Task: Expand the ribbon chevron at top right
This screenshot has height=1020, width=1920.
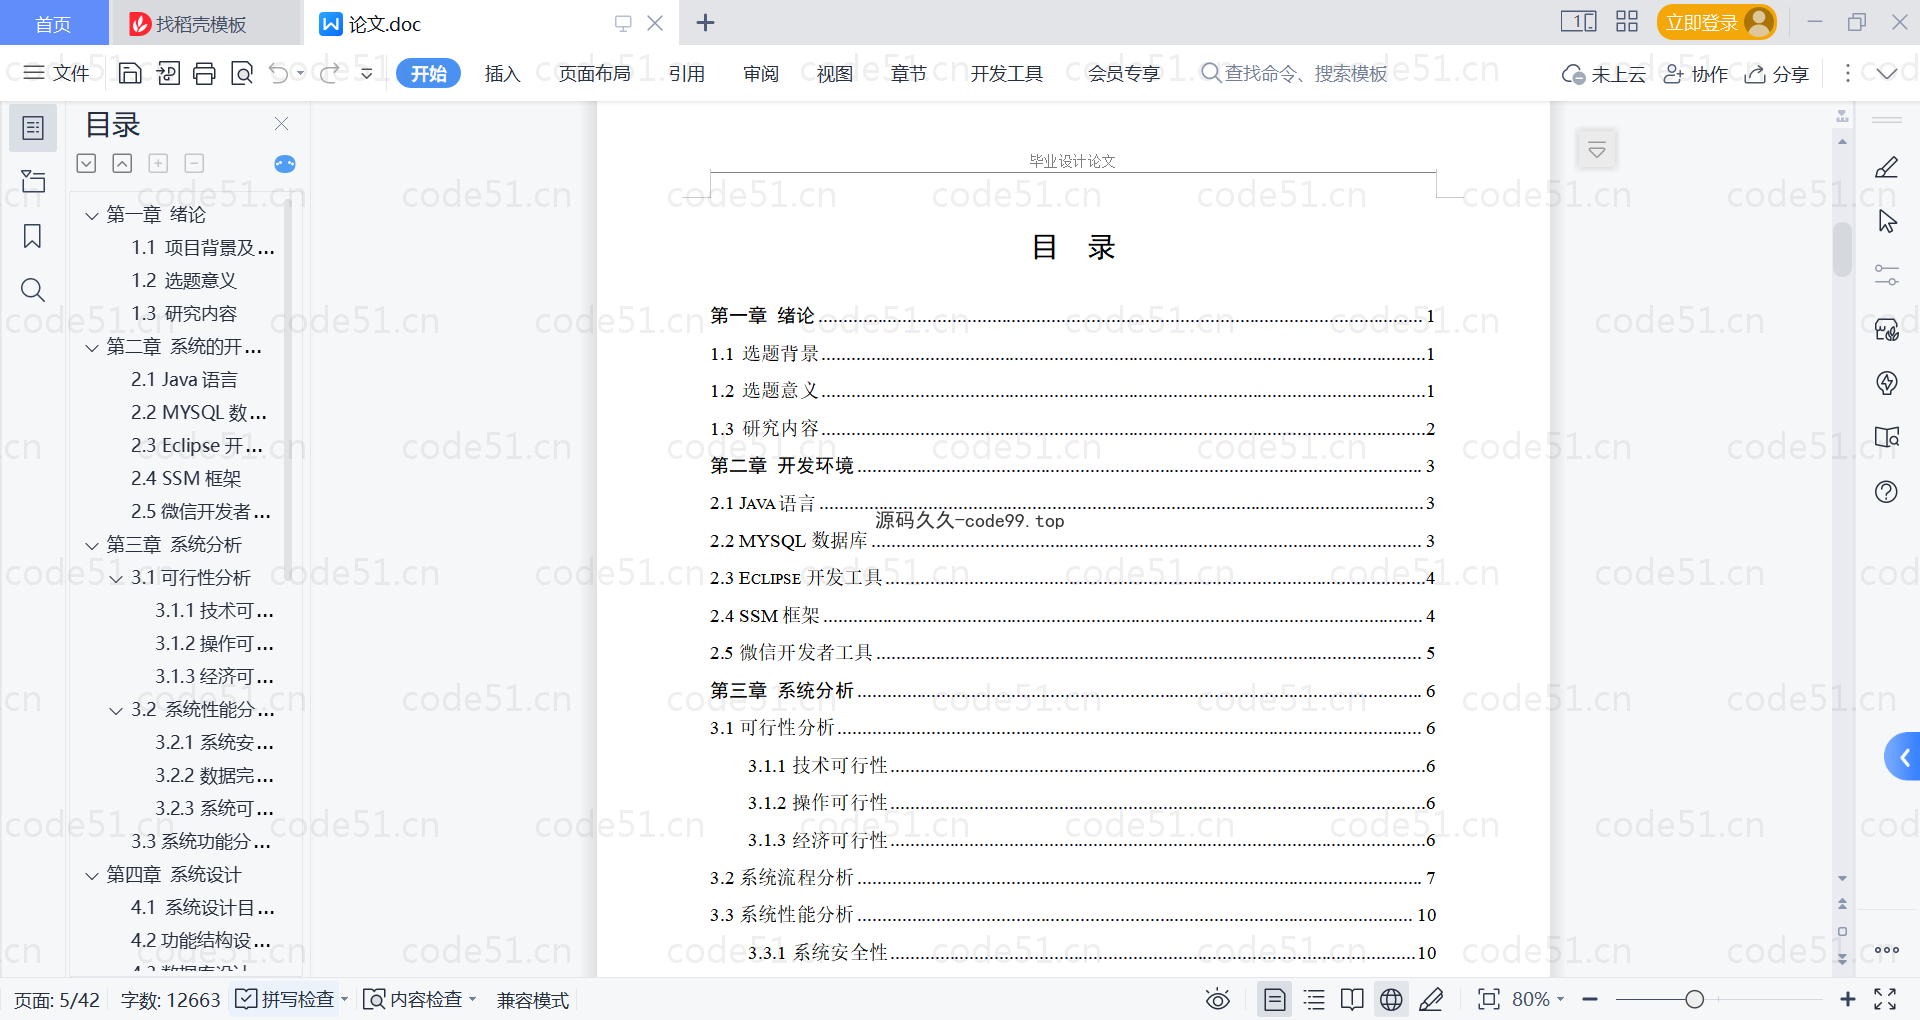Action: point(1887,73)
